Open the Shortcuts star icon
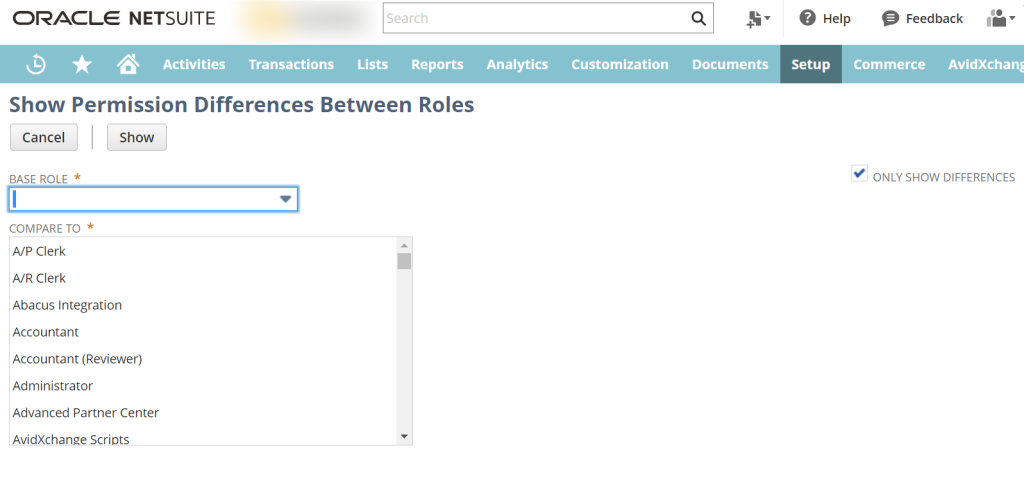The width and height of the screenshot is (1024, 498). pyautogui.click(x=82, y=64)
